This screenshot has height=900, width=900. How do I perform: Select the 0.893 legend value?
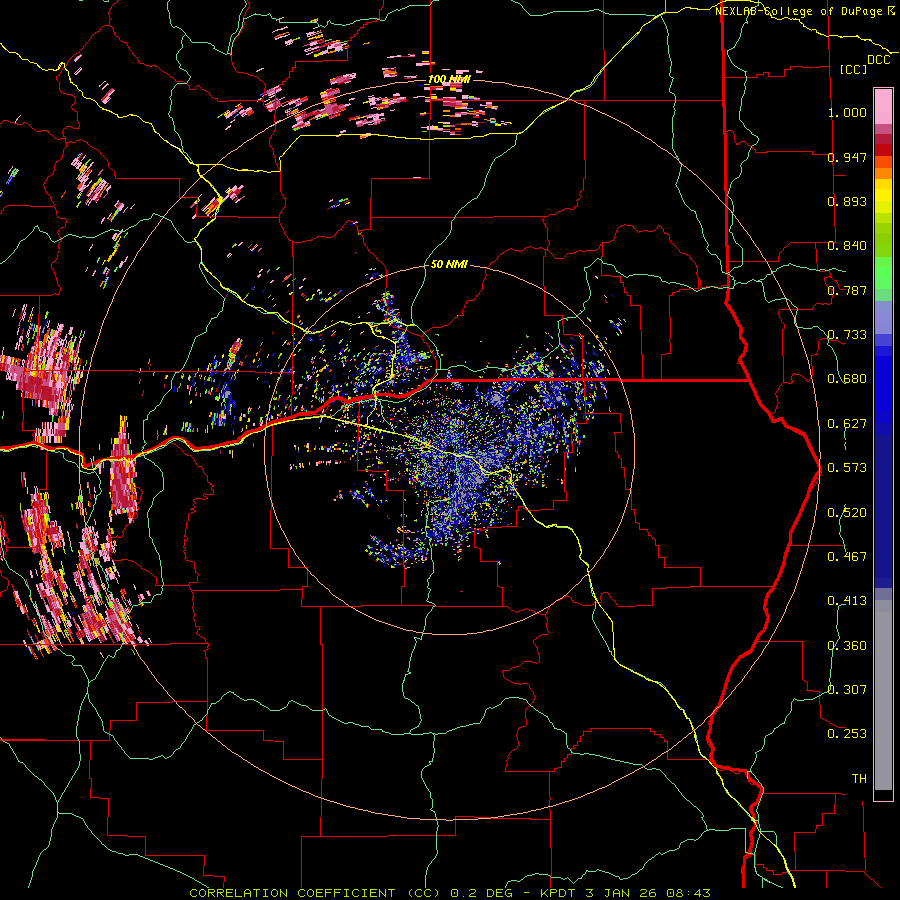click(847, 201)
